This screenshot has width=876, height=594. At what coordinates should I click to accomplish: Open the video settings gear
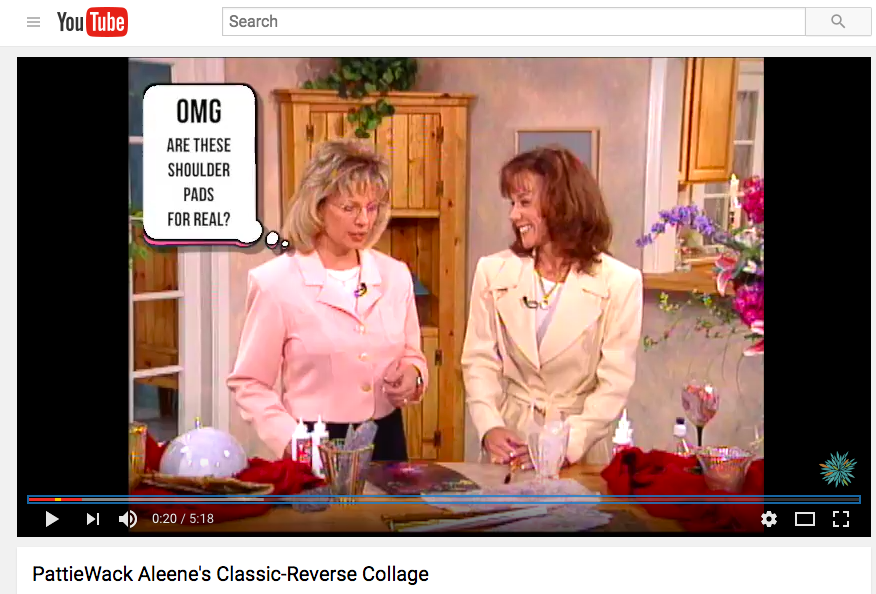(769, 519)
